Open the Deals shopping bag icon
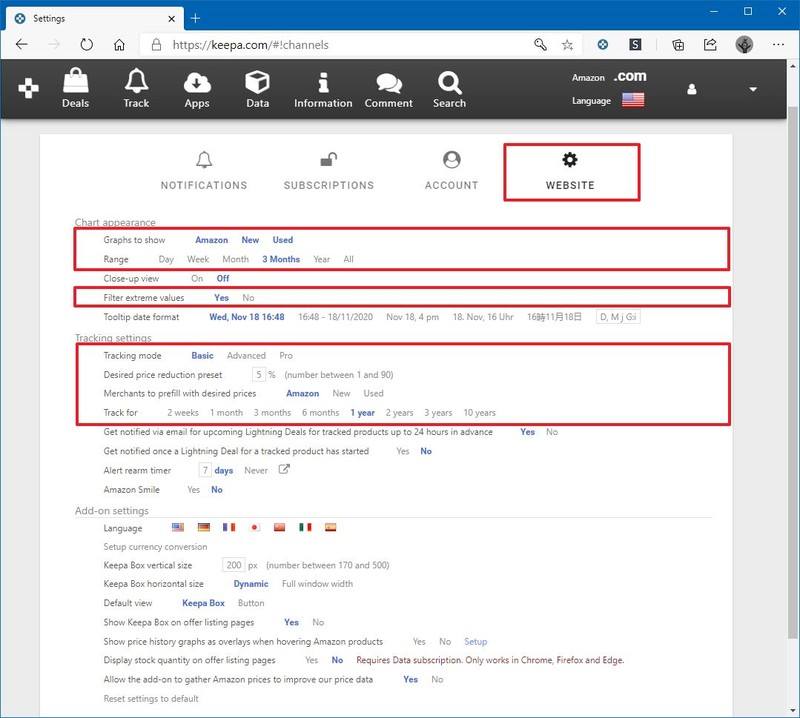Viewport: 800px width, 718px height. pyautogui.click(x=76, y=81)
